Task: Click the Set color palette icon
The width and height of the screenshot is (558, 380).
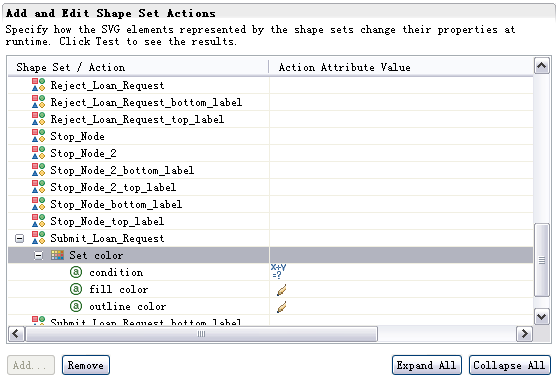Action: click(57, 255)
